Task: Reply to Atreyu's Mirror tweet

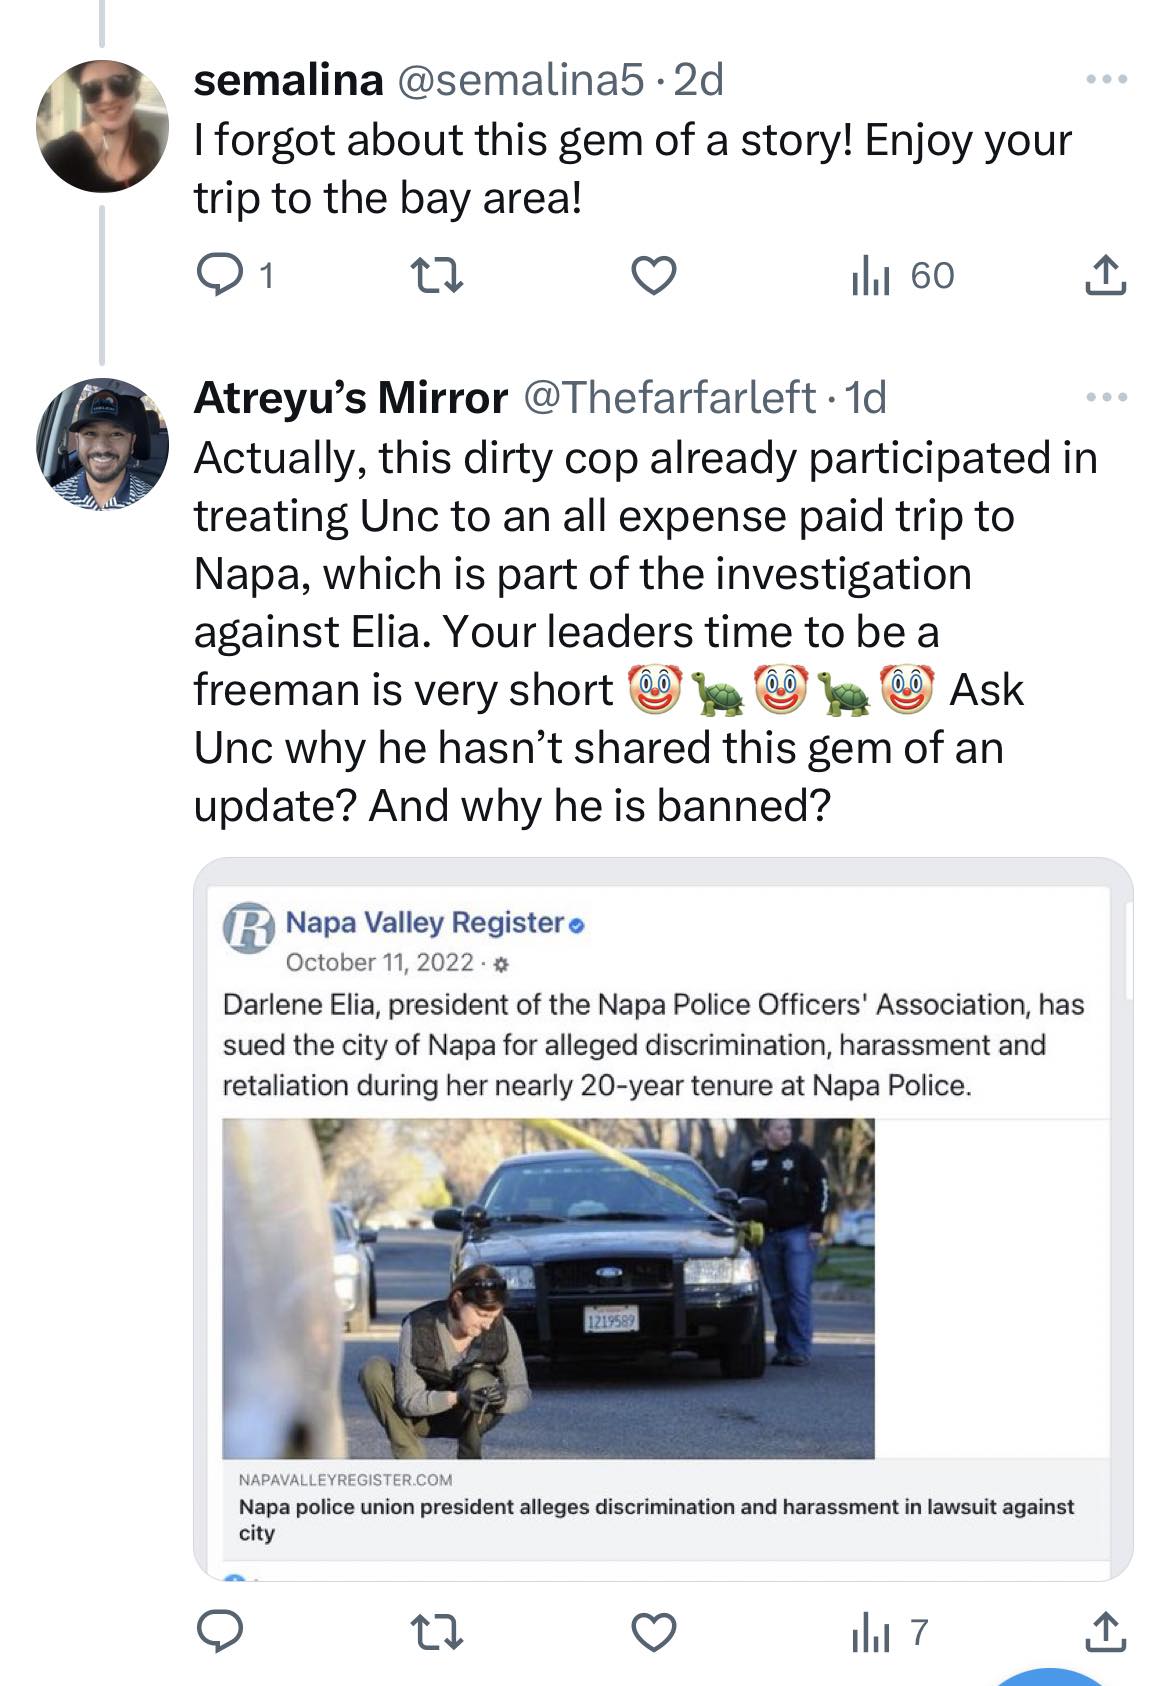Action: [220, 1632]
